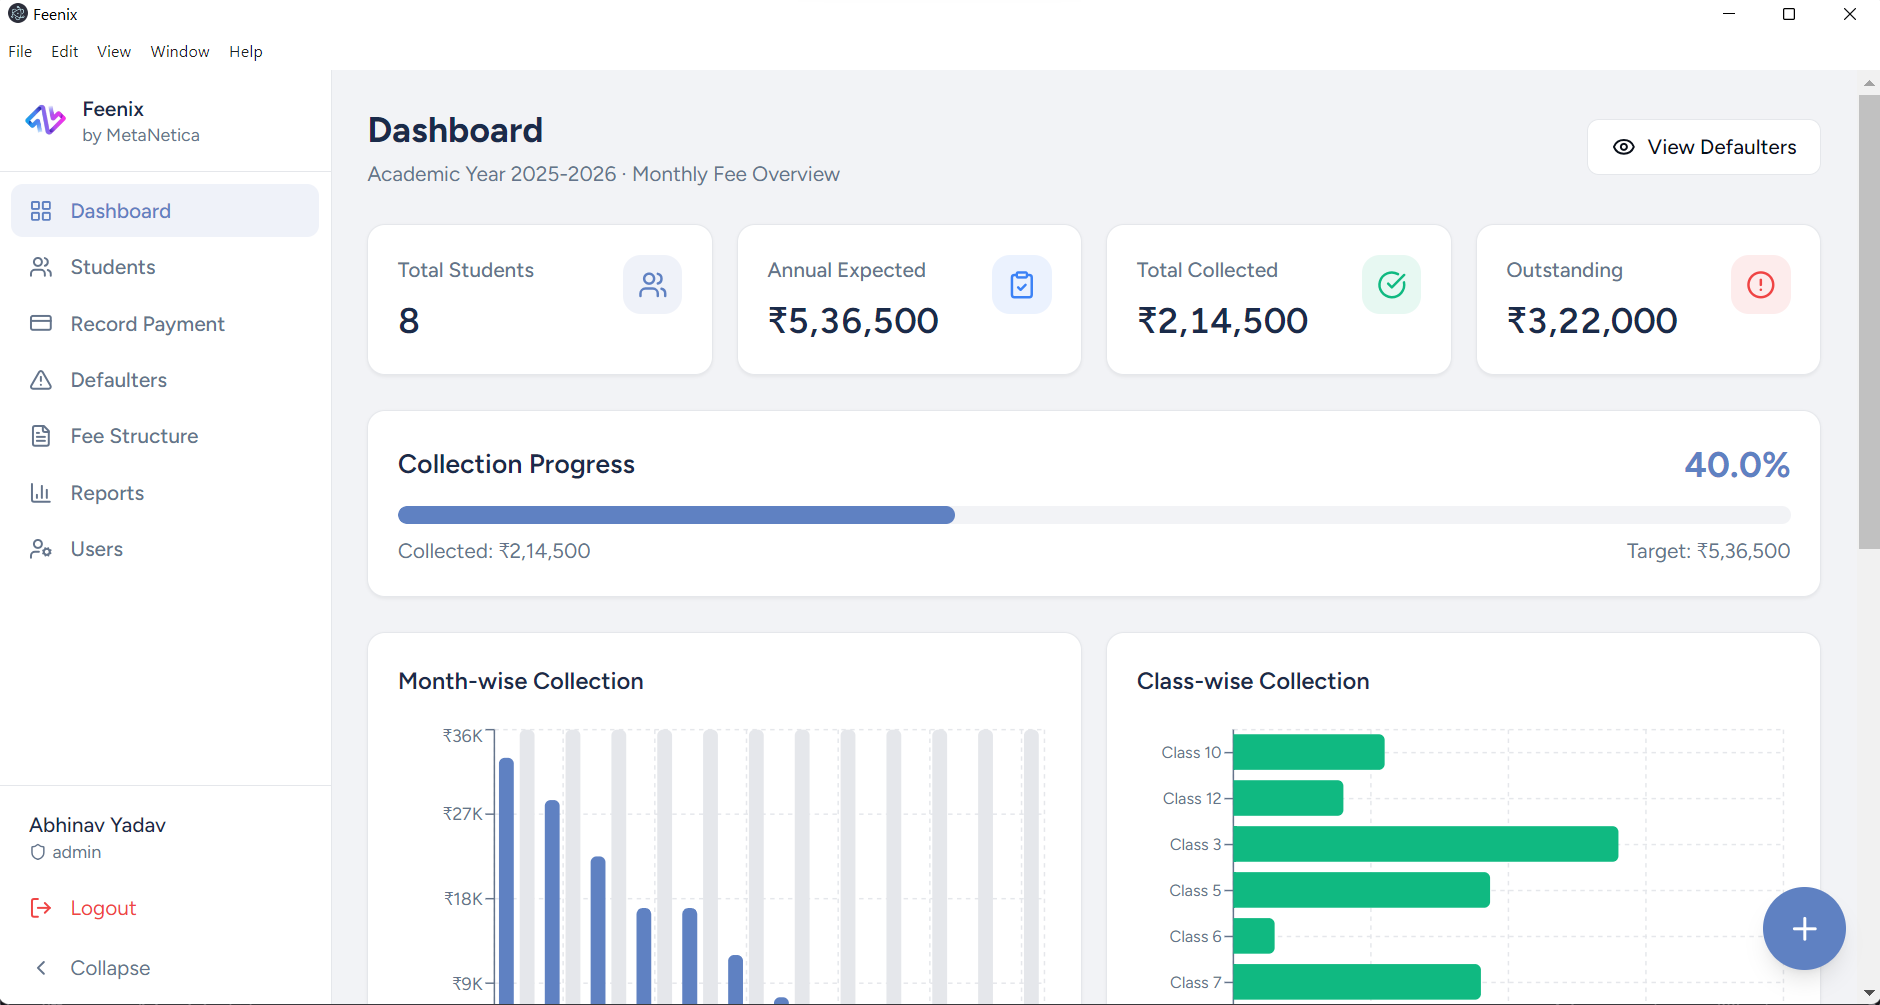The width and height of the screenshot is (1880, 1005).
Task: Open the File menu
Action: tap(20, 52)
